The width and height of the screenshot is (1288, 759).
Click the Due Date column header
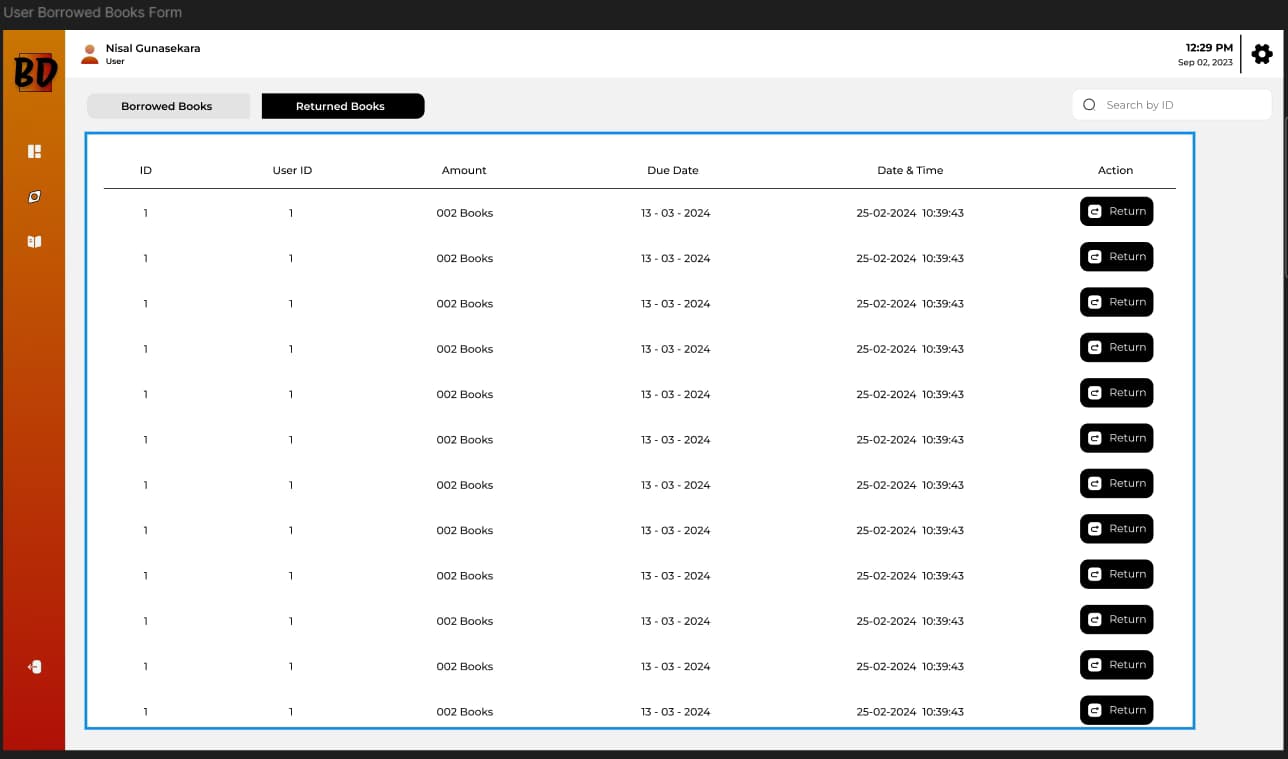click(x=672, y=171)
